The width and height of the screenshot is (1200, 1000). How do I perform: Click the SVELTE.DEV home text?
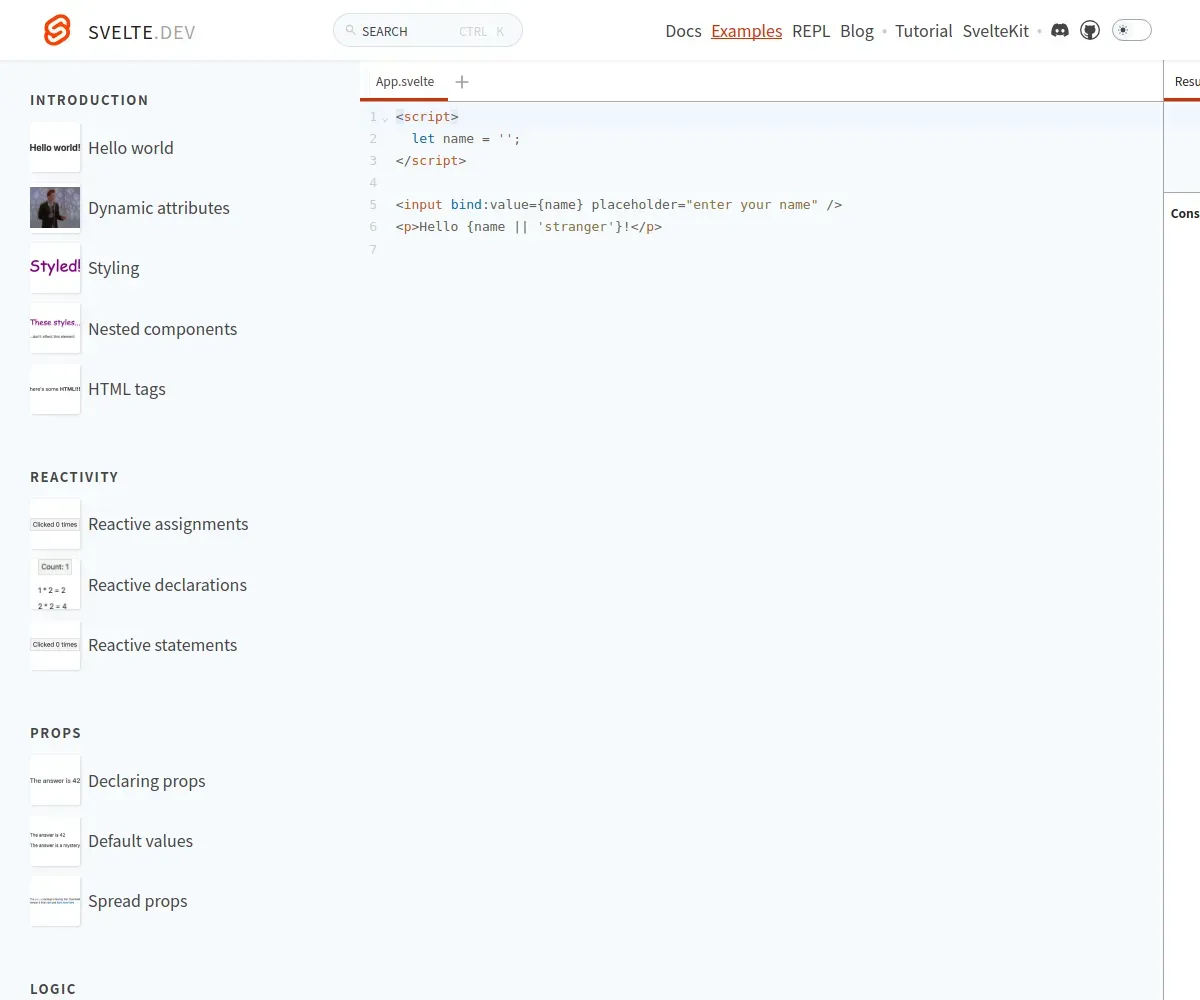[x=142, y=32]
